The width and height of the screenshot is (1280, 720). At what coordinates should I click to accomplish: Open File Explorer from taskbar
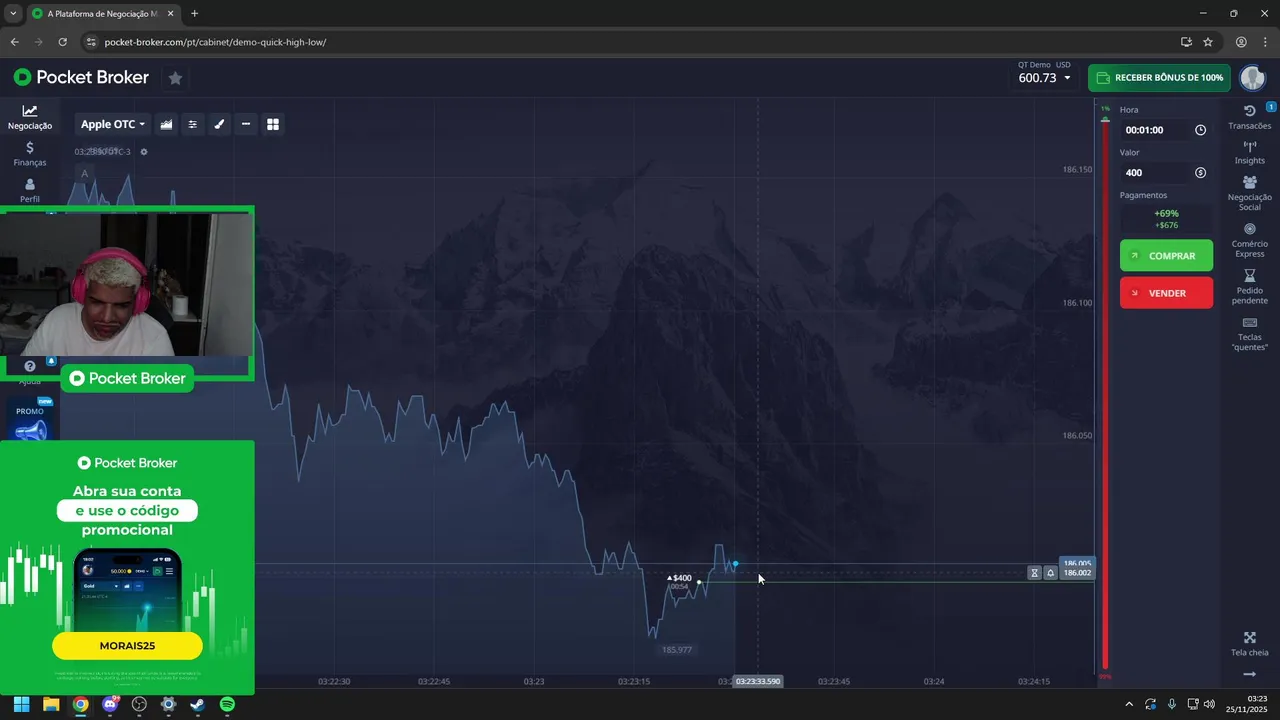51,704
